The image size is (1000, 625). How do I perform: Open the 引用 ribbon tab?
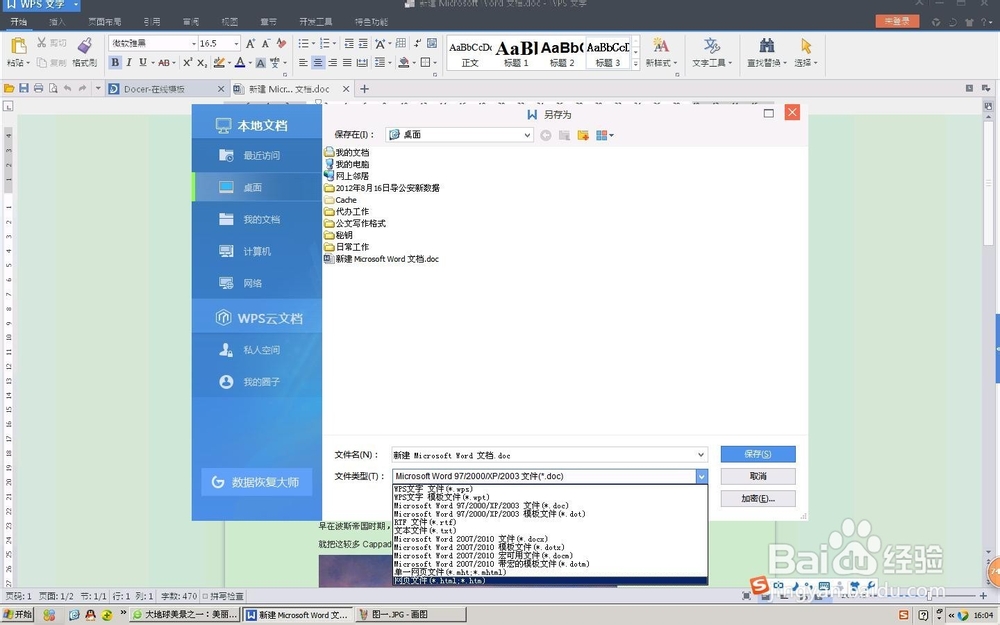coord(152,22)
